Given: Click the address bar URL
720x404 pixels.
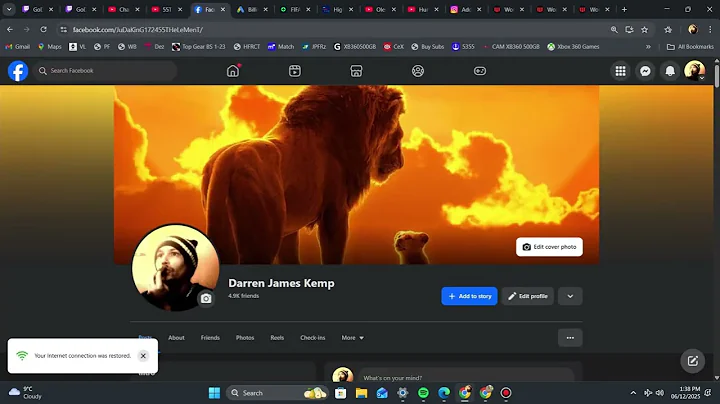Looking at the screenshot, I should (138, 29).
